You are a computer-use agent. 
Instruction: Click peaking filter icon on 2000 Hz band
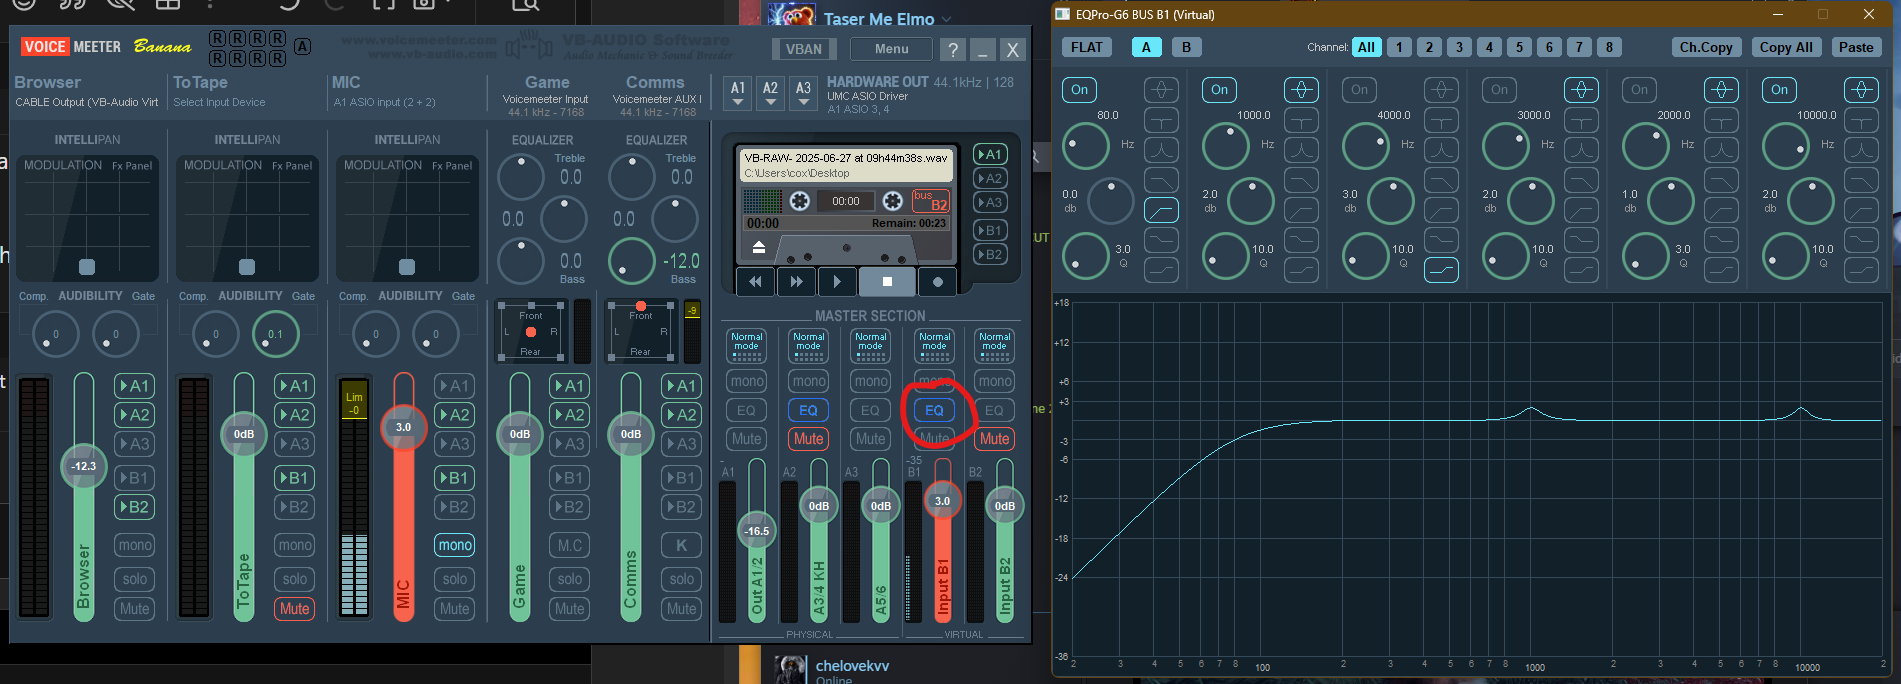pyautogui.click(x=1721, y=90)
